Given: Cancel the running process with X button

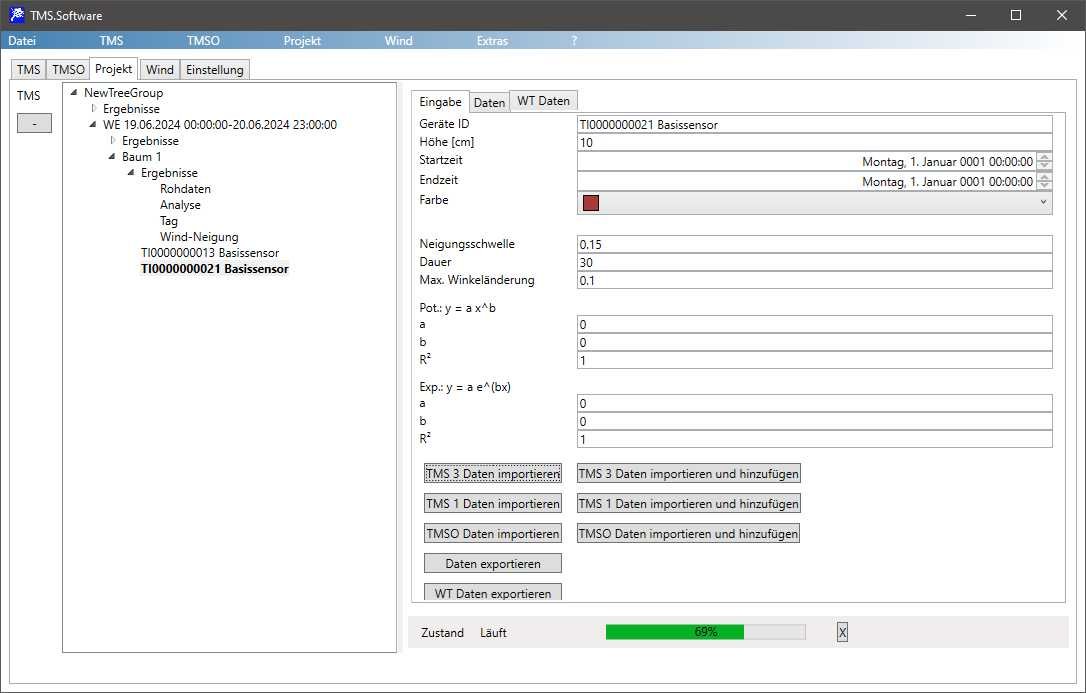Looking at the screenshot, I should 842,632.
